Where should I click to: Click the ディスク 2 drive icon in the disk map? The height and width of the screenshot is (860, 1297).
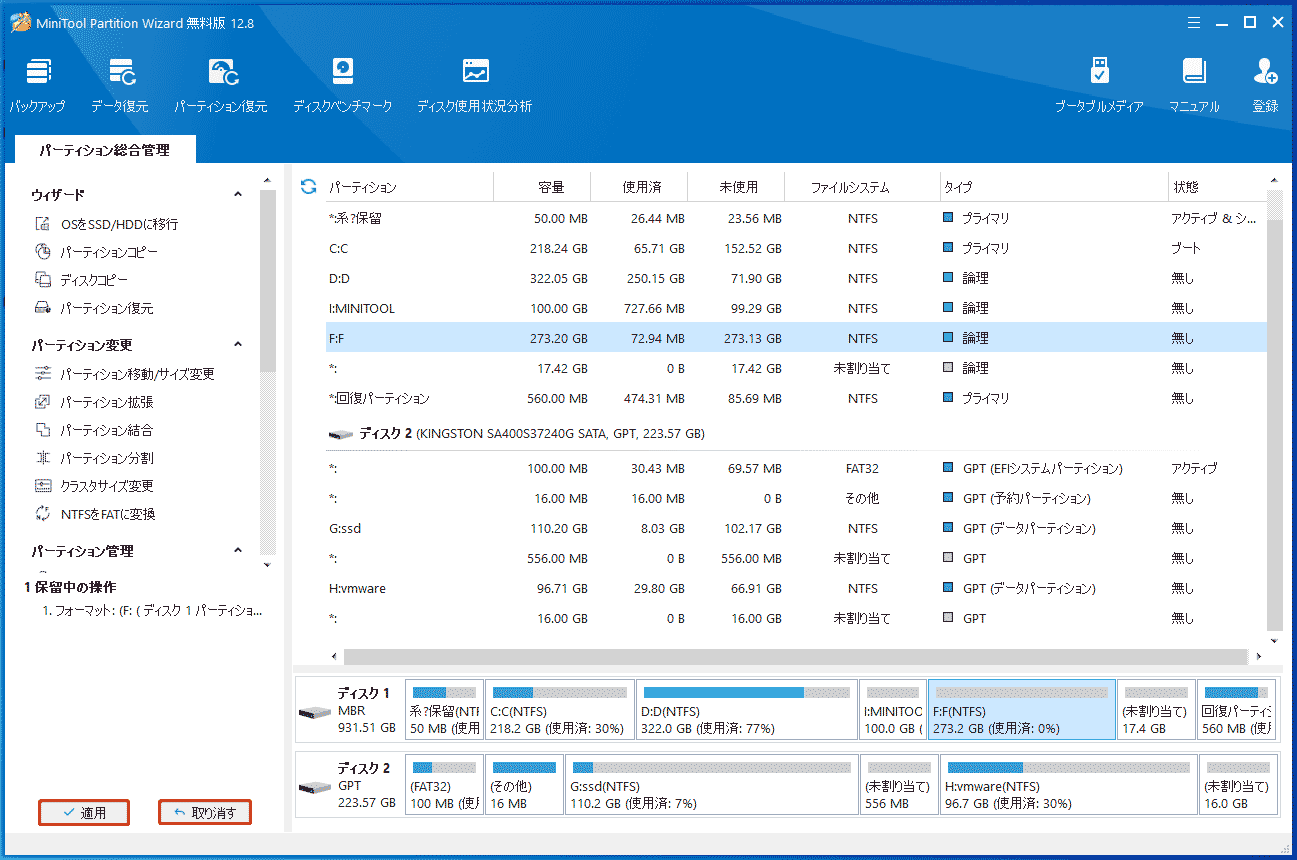click(x=314, y=786)
